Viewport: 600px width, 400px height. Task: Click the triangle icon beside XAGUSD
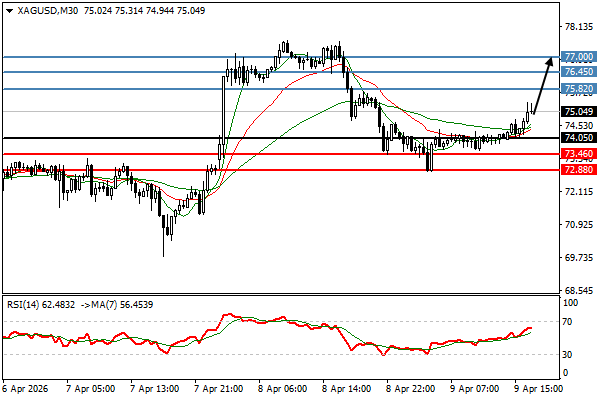tap(9, 10)
